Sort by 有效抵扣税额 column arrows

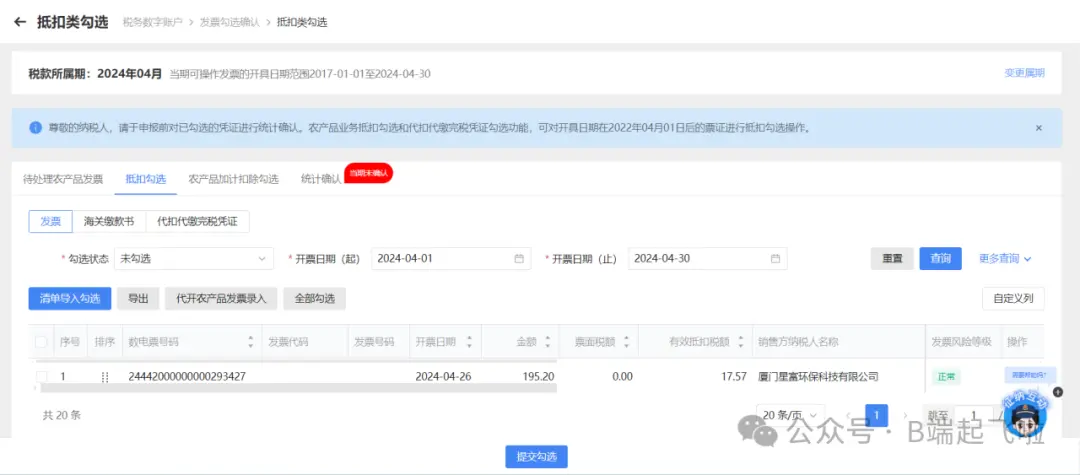point(740,342)
